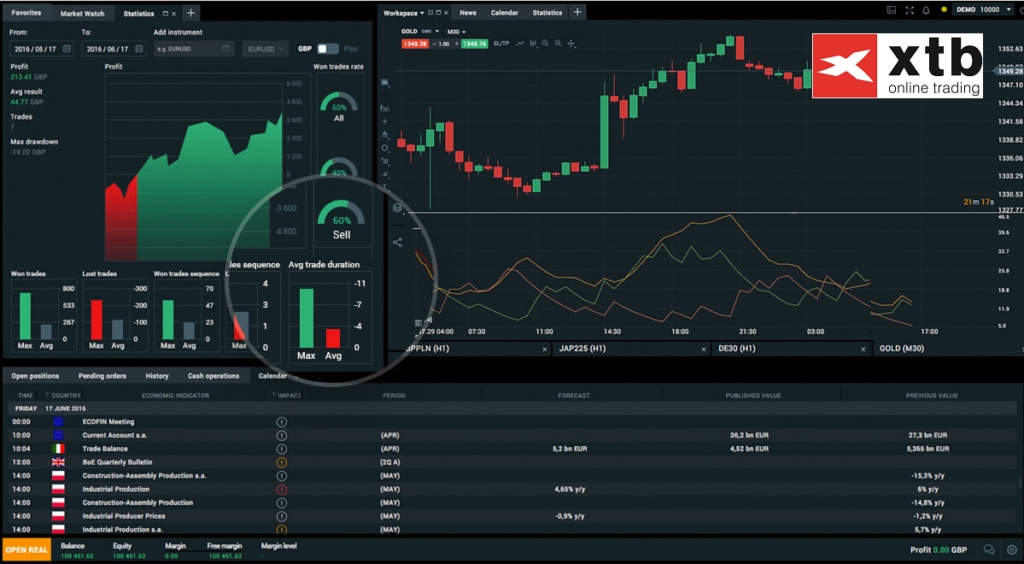Click the SL/TP button
The image size is (1024, 564).
tap(501, 44)
